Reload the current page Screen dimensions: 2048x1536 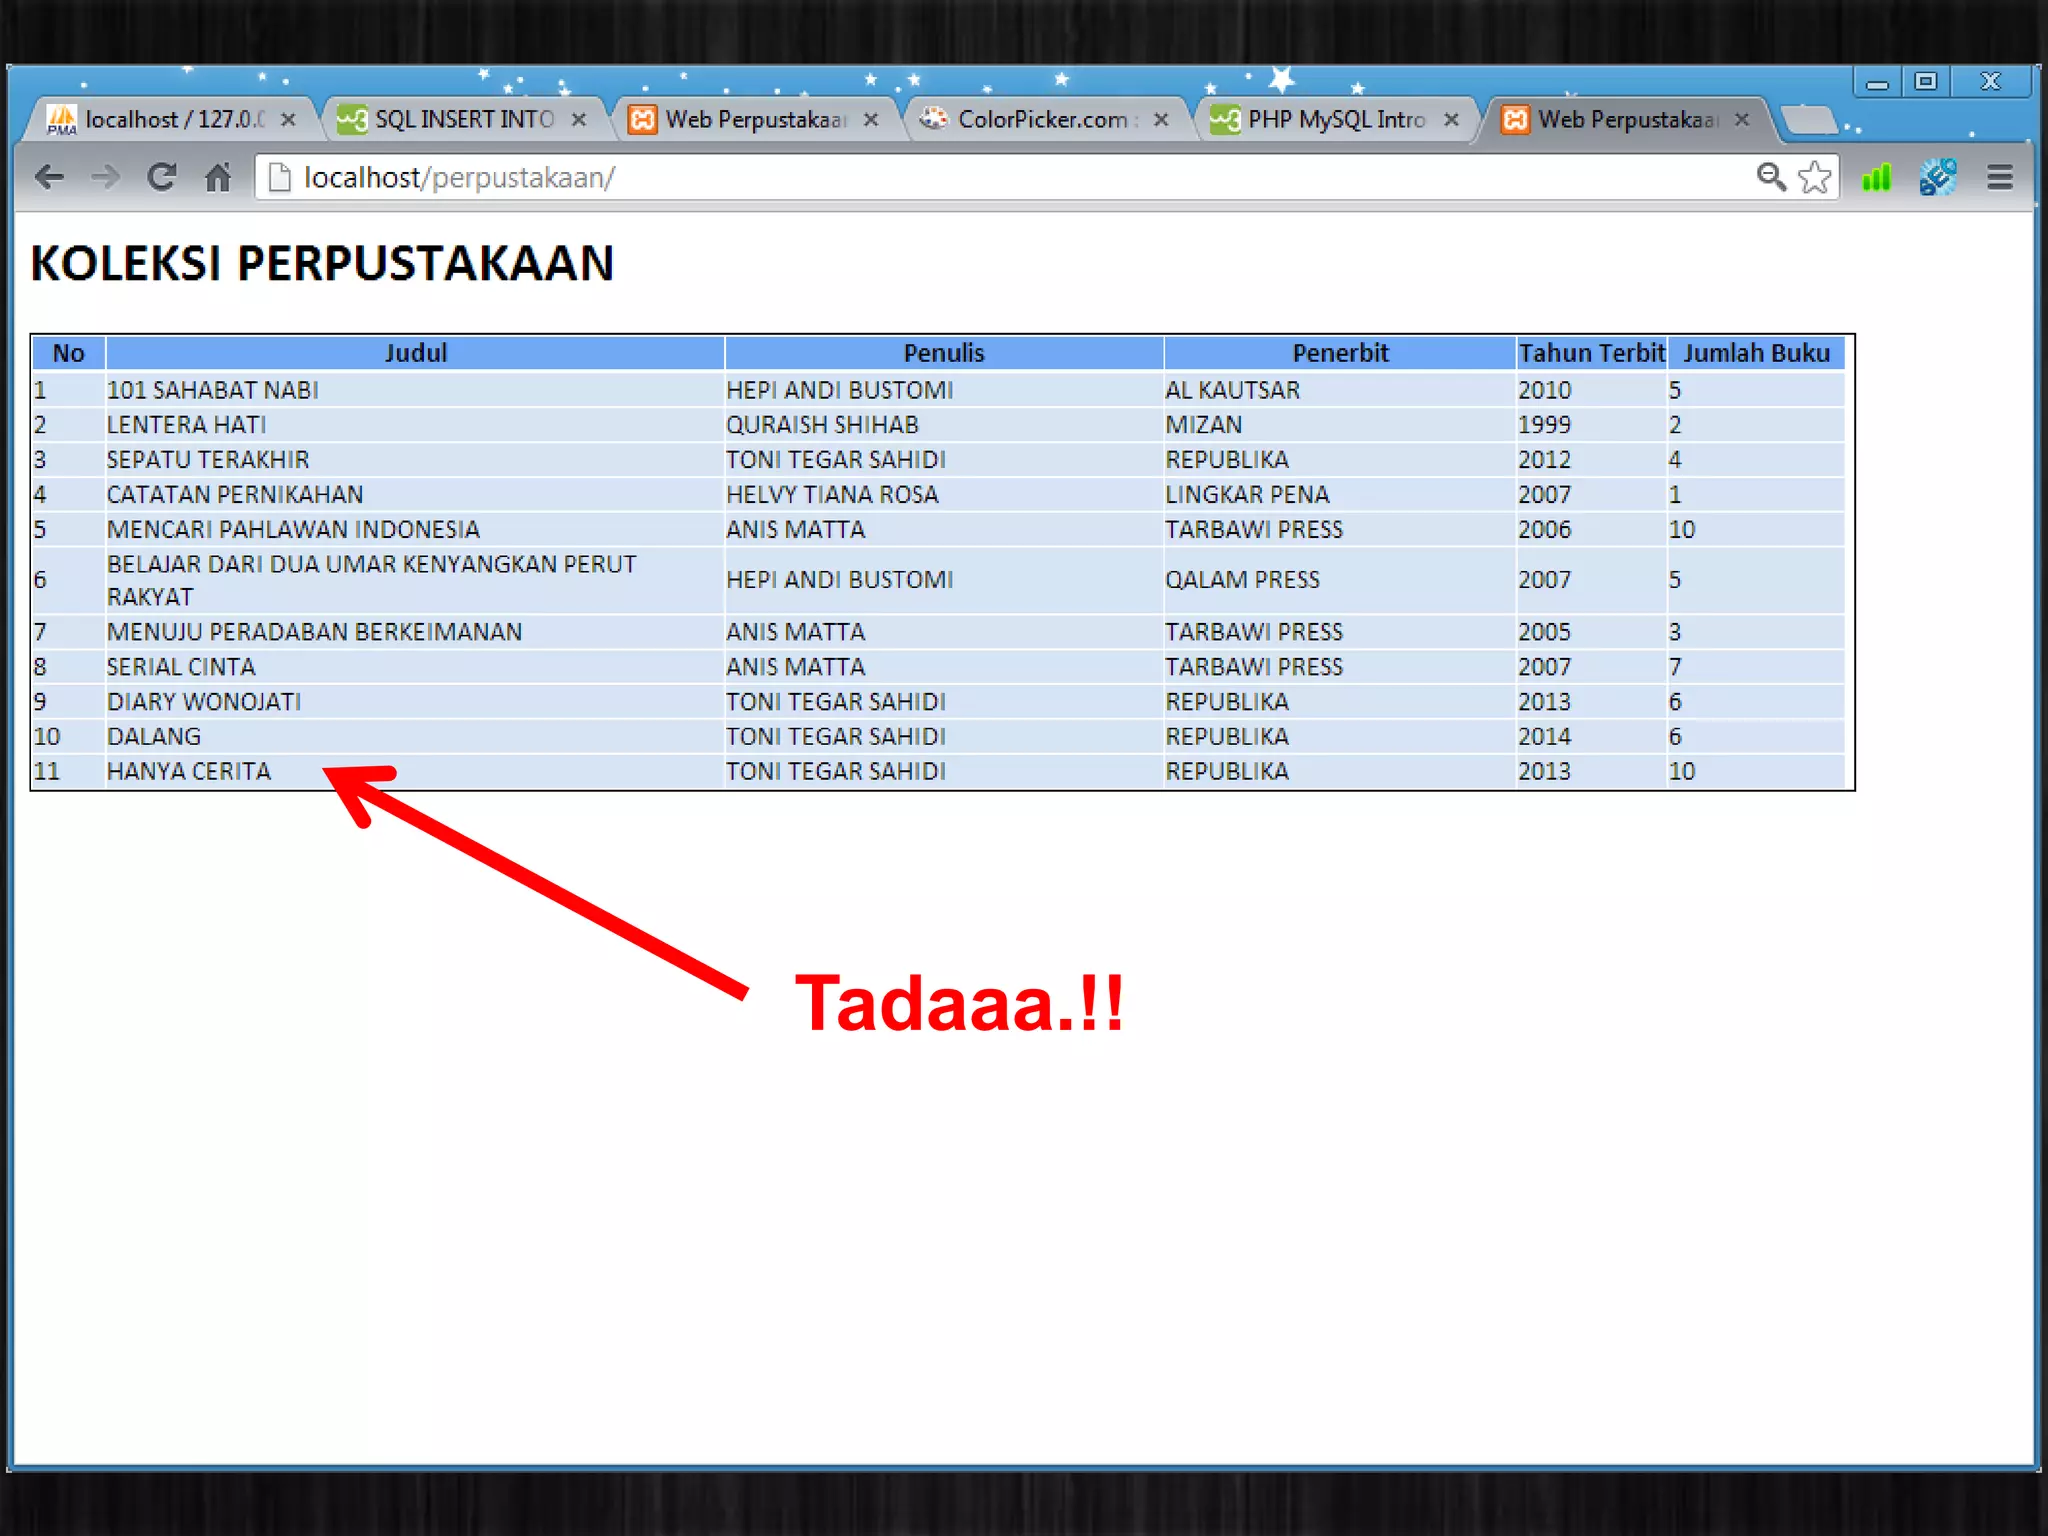click(x=161, y=178)
